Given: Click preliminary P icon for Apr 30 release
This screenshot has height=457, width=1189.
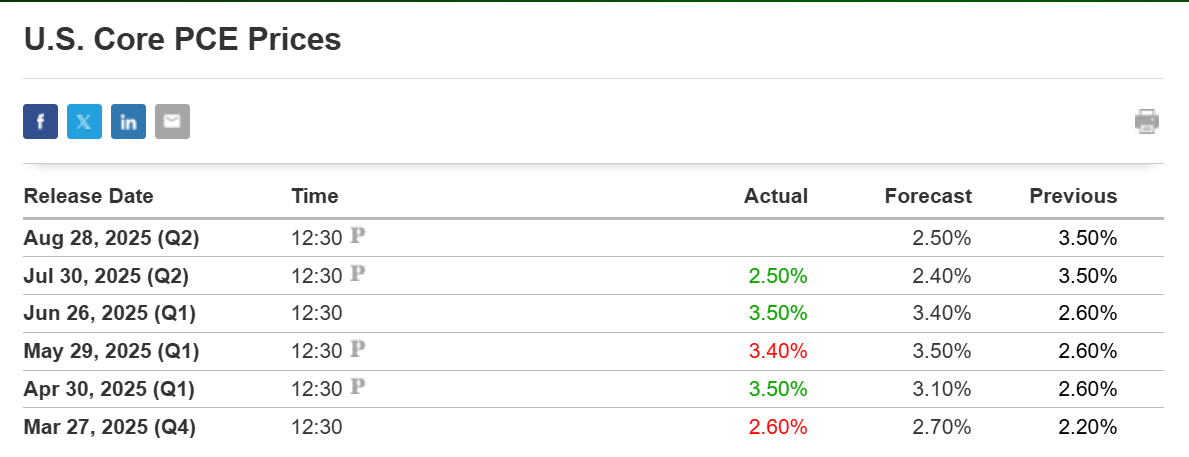Looking at the screenshot, I should pos(358,388).
